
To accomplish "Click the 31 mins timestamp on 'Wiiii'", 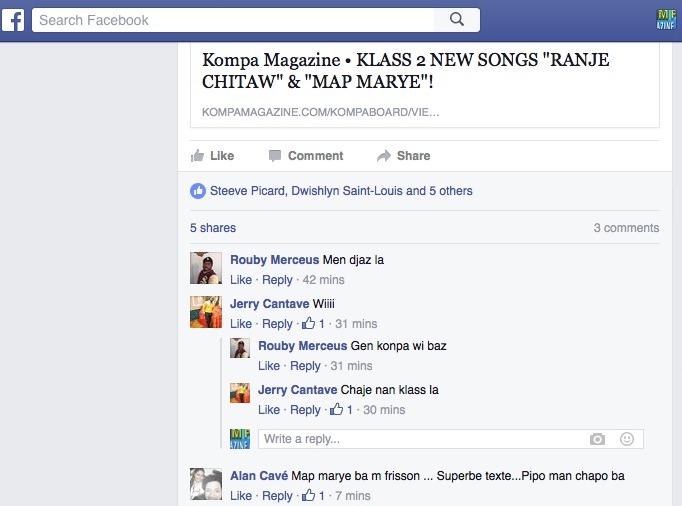I will pos(356,324).
